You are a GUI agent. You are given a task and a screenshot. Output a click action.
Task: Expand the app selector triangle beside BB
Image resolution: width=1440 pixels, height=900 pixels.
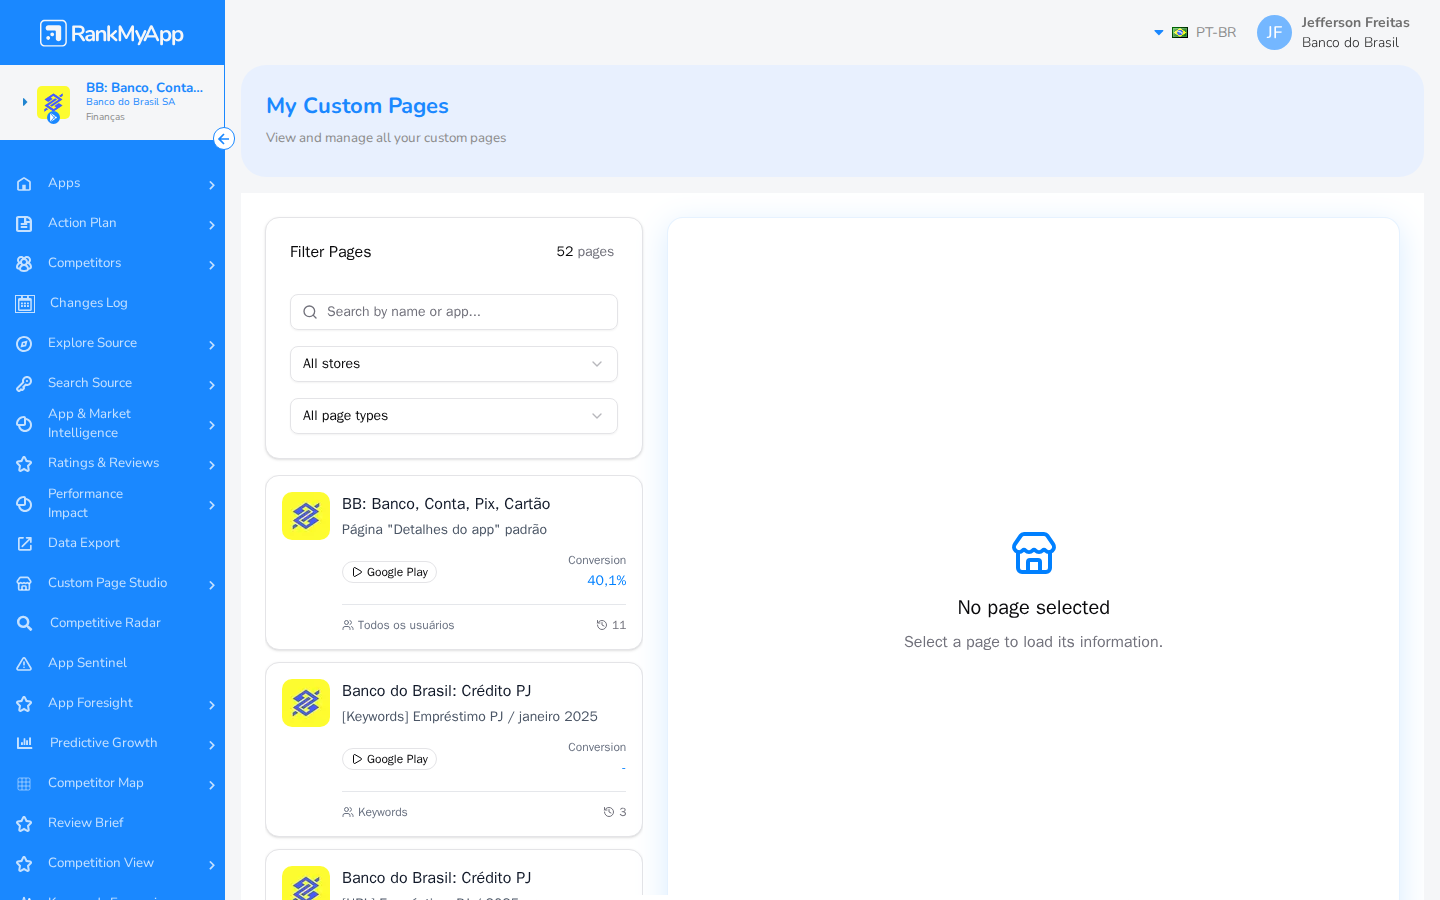[x=25, y=102]
